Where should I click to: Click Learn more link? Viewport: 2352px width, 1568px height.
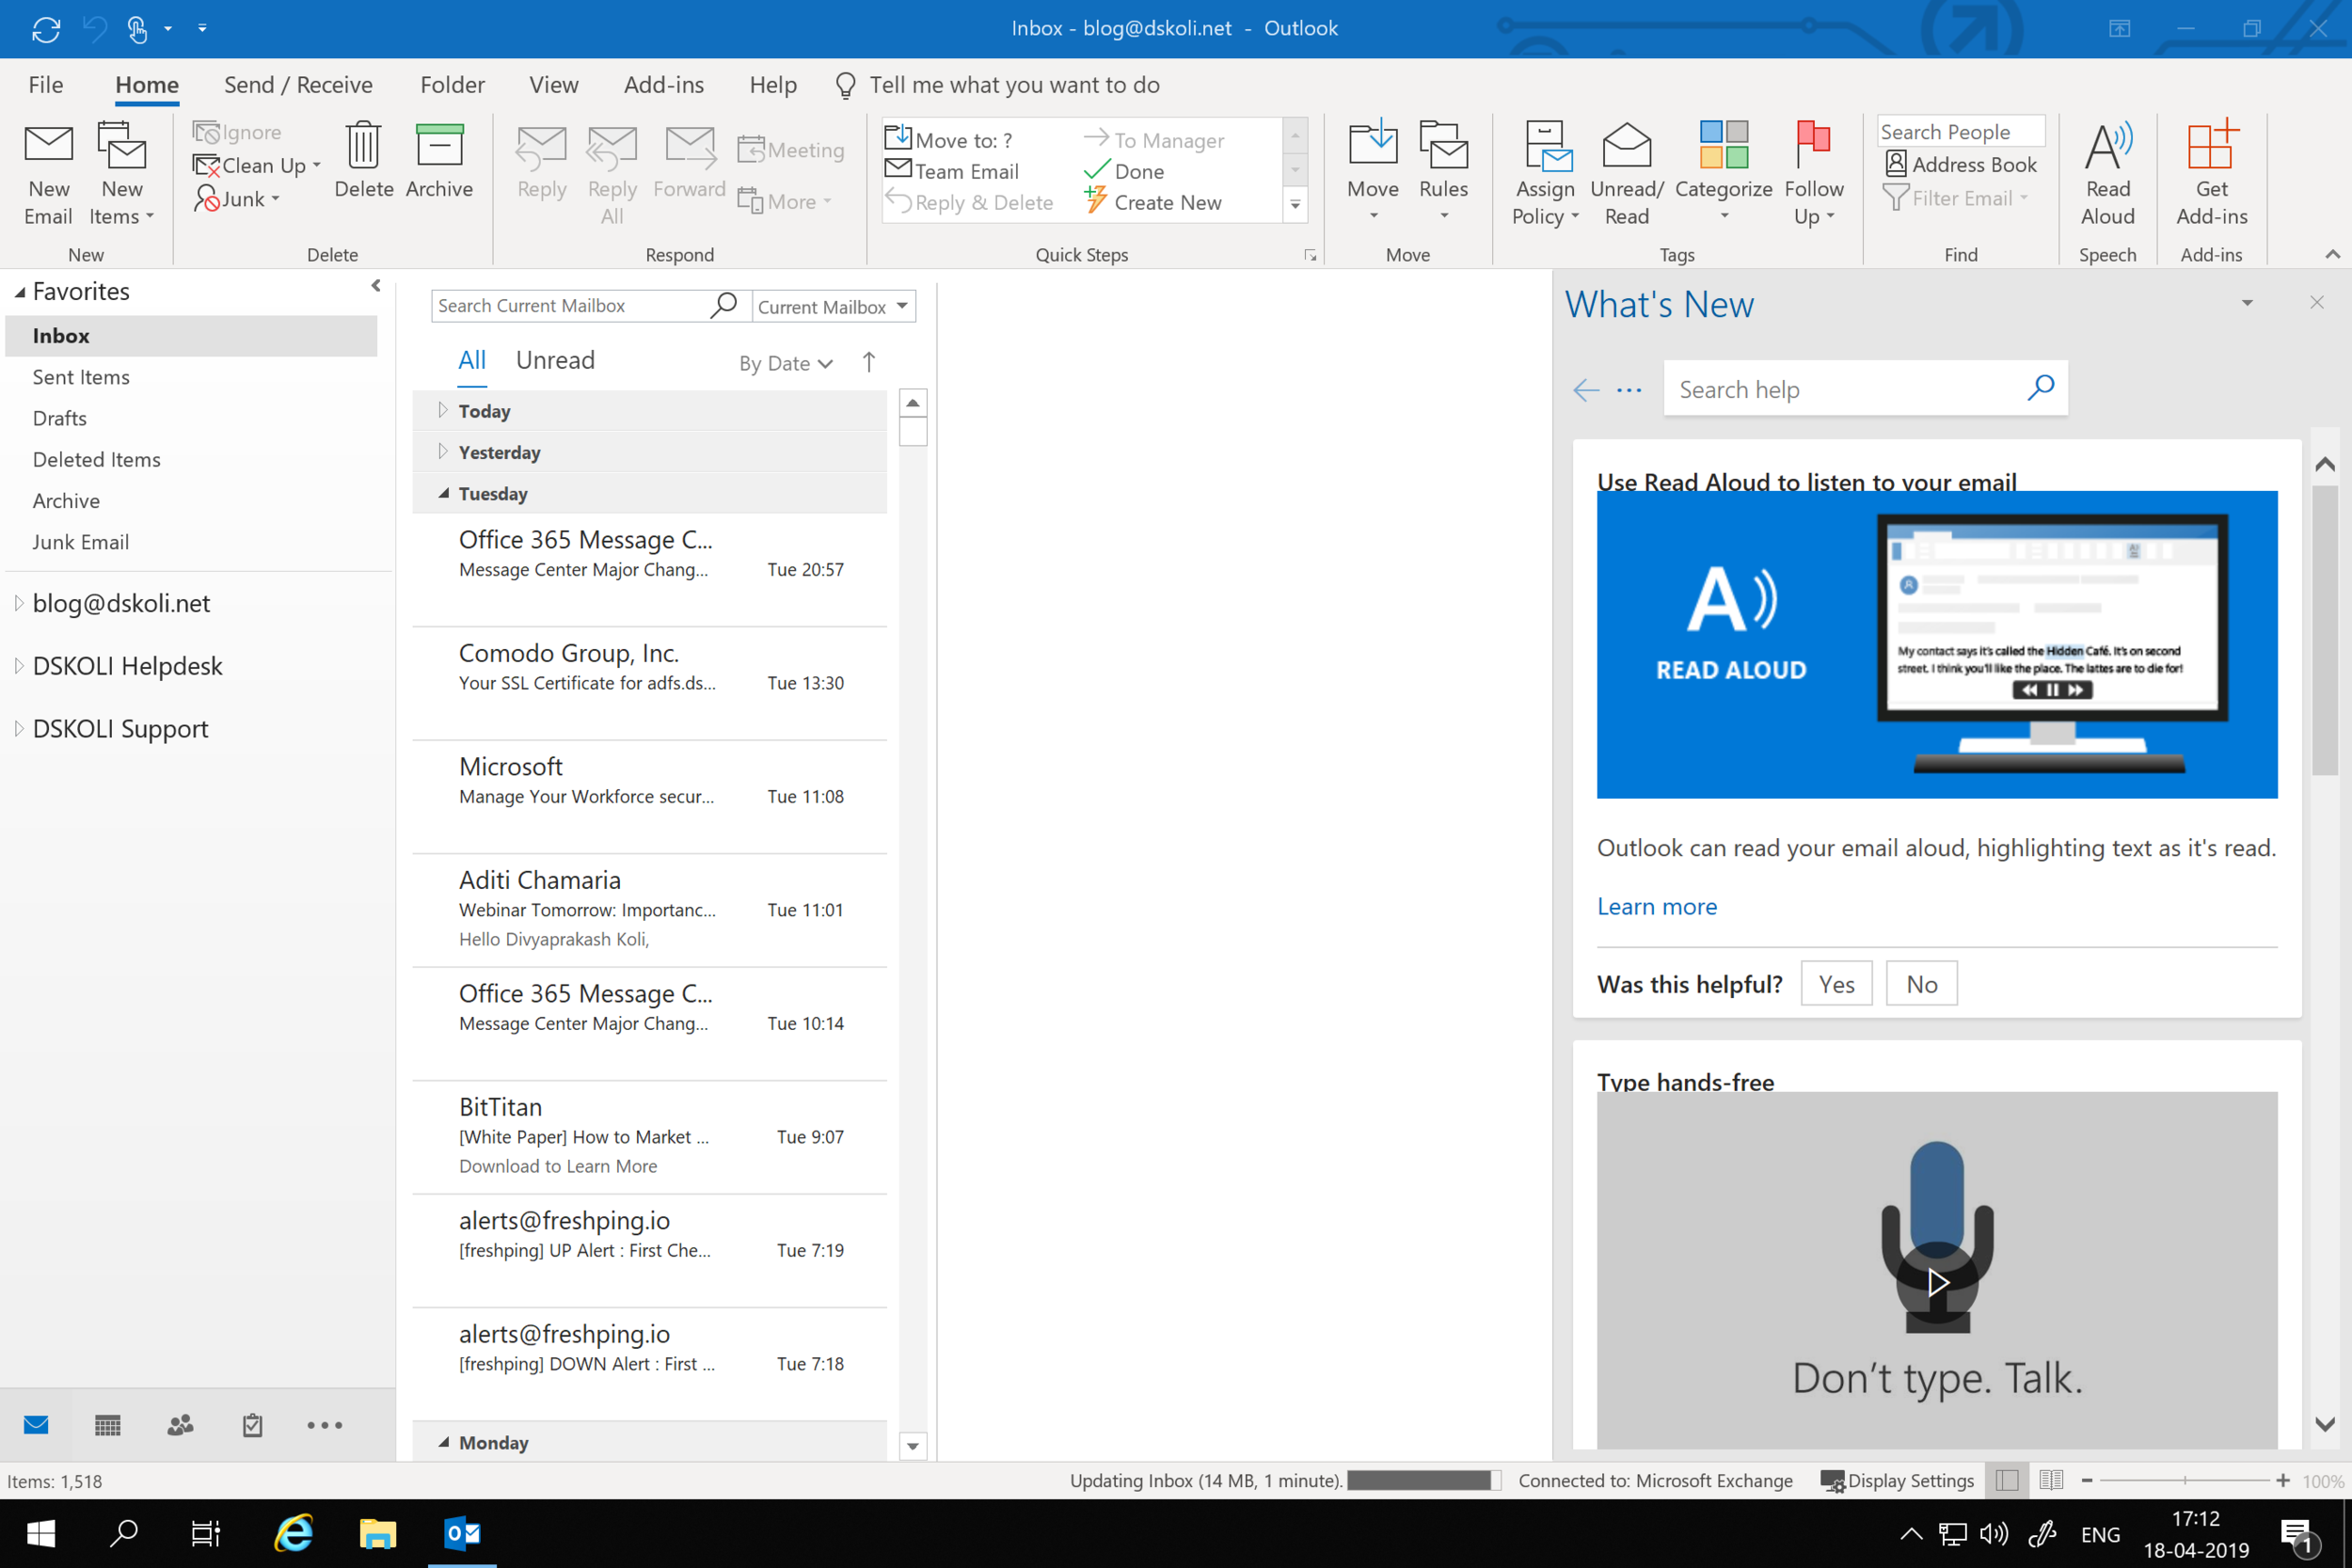tap(1656, 906)
